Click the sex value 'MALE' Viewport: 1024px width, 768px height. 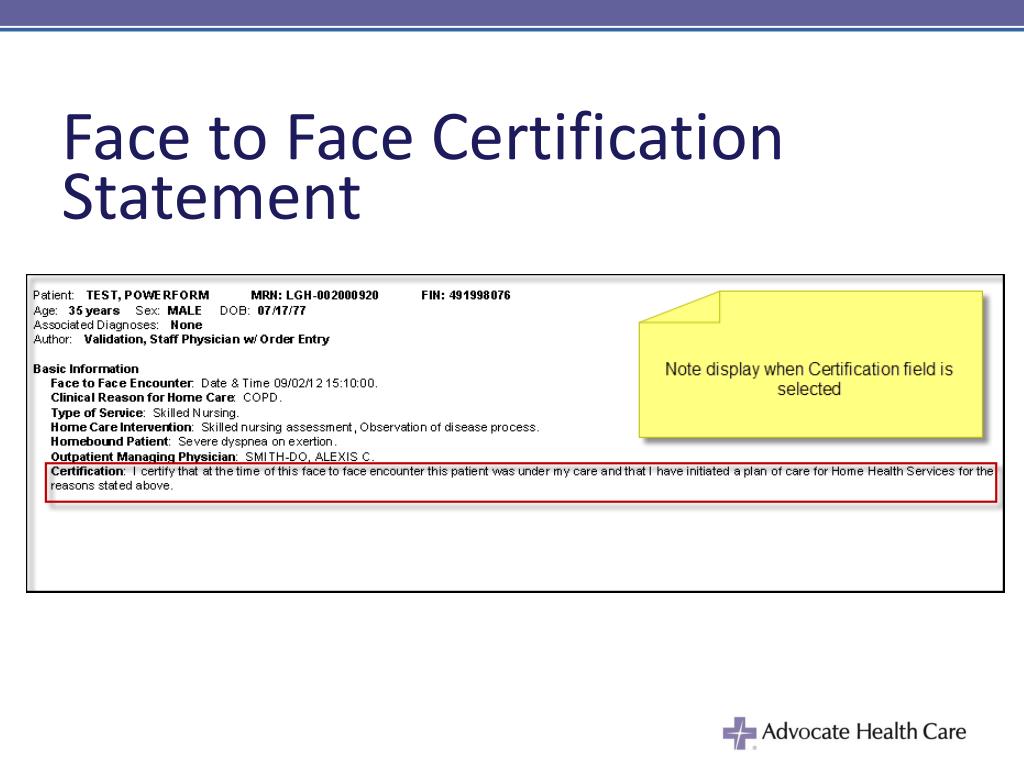[x=184, y=311]
